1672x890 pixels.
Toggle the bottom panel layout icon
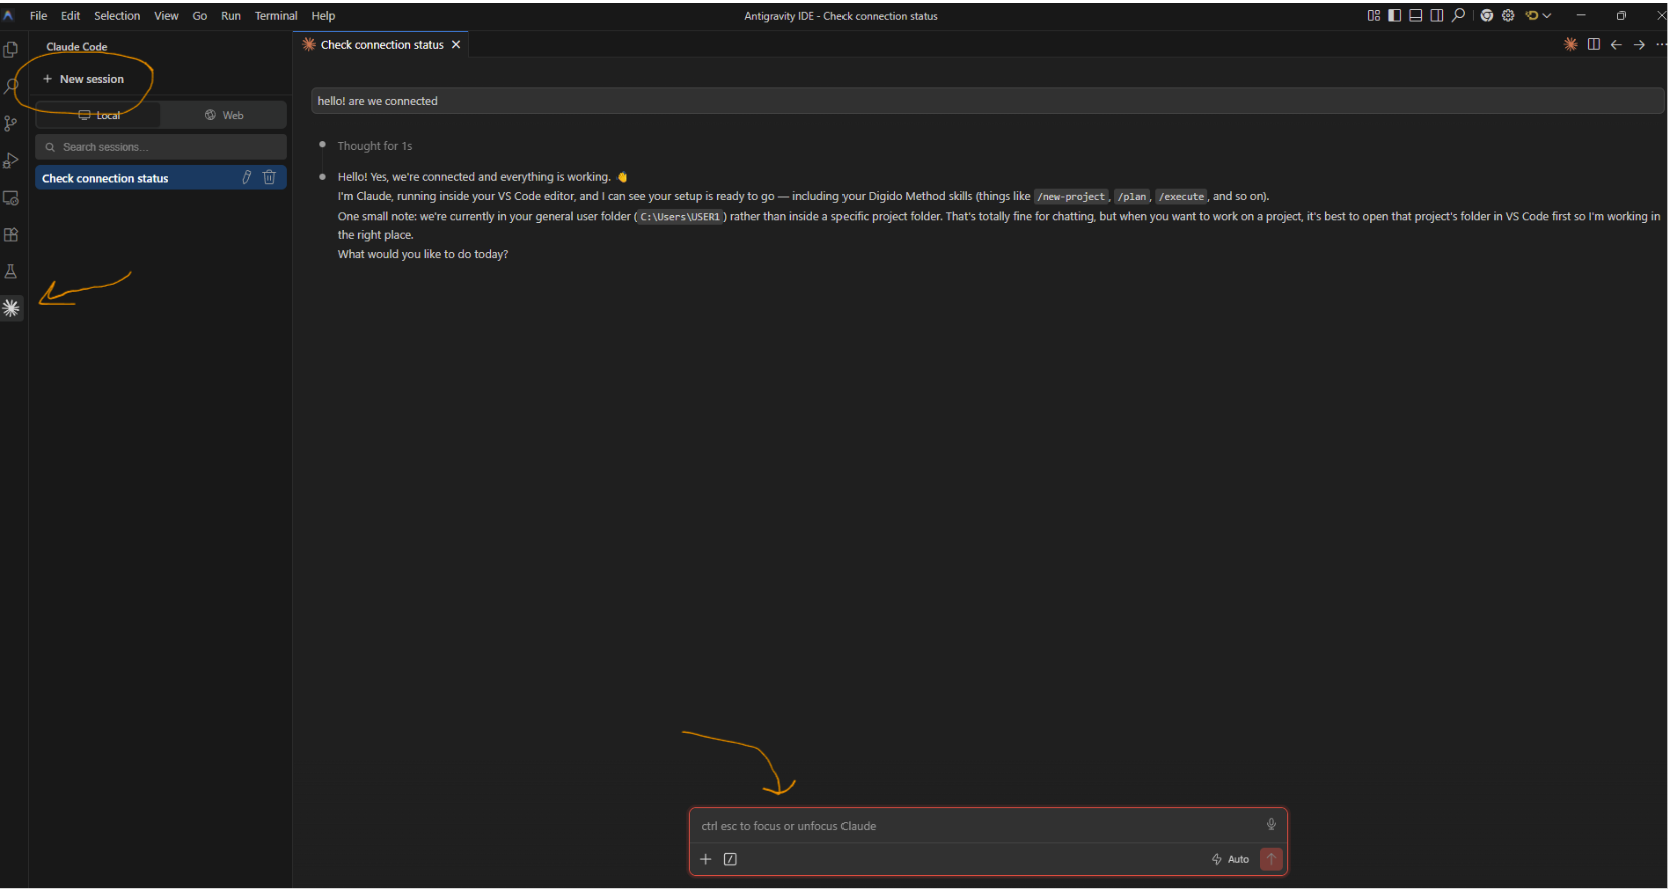point(1416,15)
